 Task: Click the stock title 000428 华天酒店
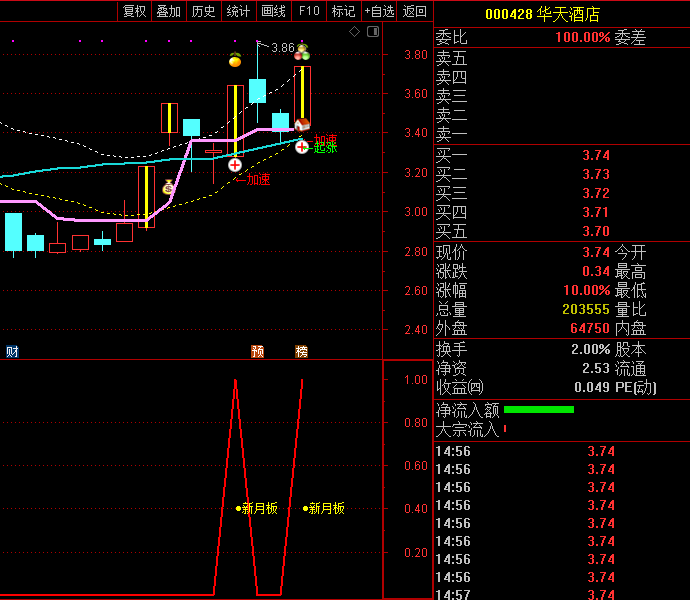pos(542,14)
